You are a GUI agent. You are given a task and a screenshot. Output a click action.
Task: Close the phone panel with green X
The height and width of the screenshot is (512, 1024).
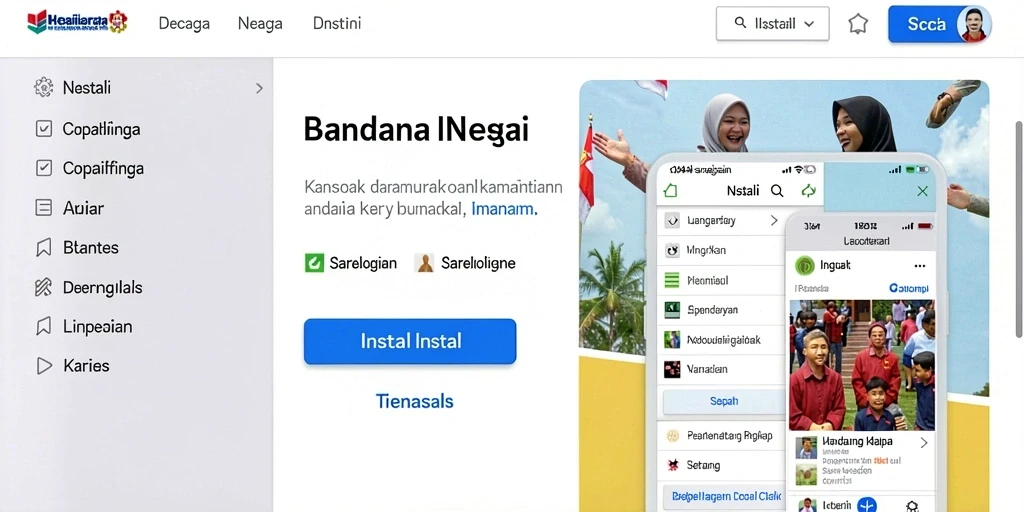(922, 191)
